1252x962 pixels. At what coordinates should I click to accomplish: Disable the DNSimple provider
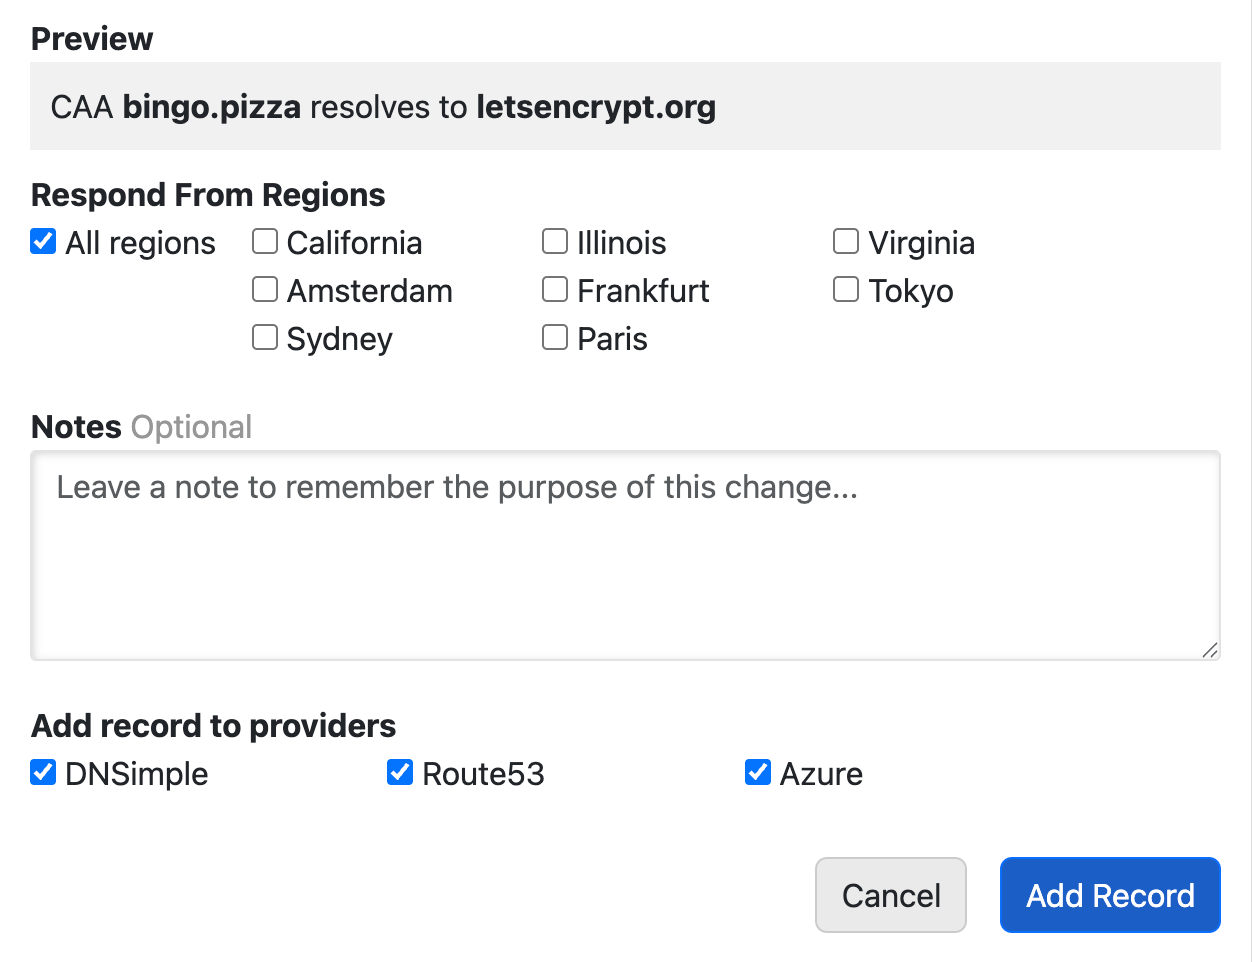tap(42, 772)
